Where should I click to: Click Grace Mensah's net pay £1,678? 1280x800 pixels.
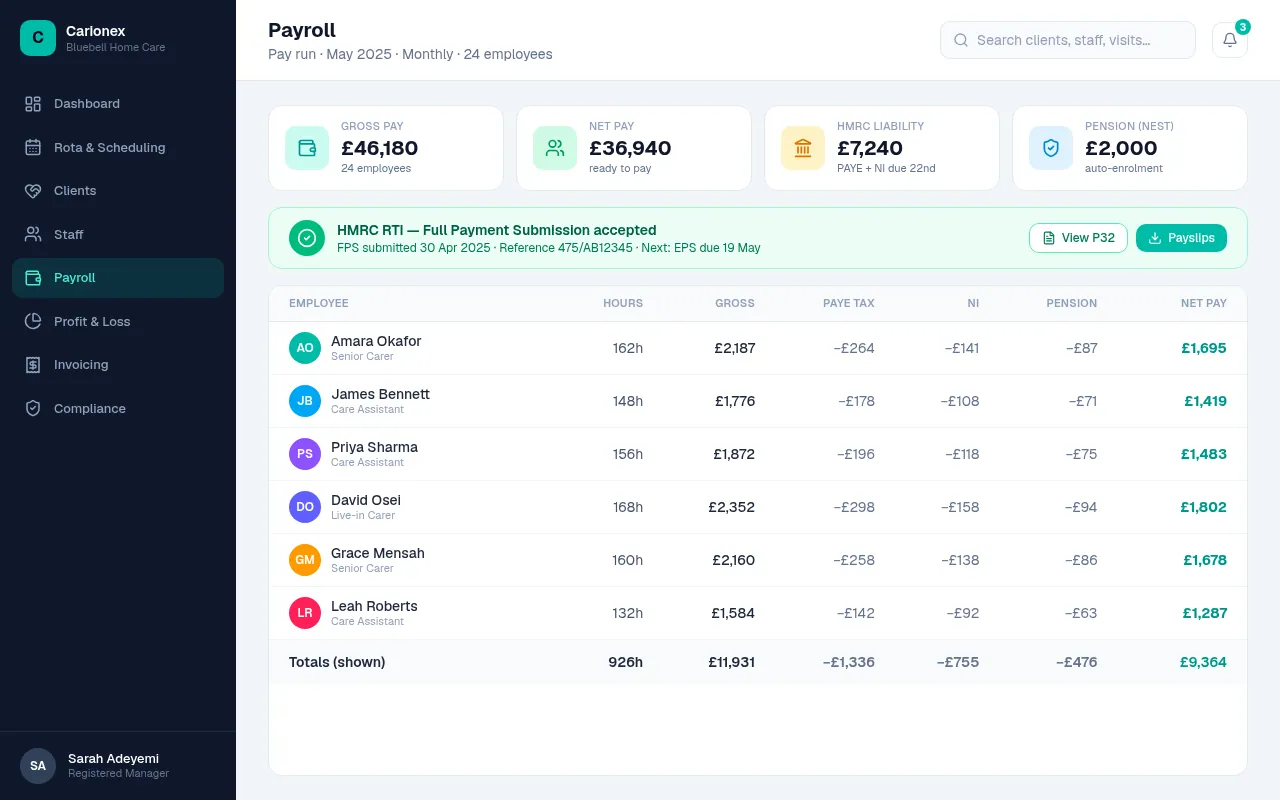(1205, 560)
